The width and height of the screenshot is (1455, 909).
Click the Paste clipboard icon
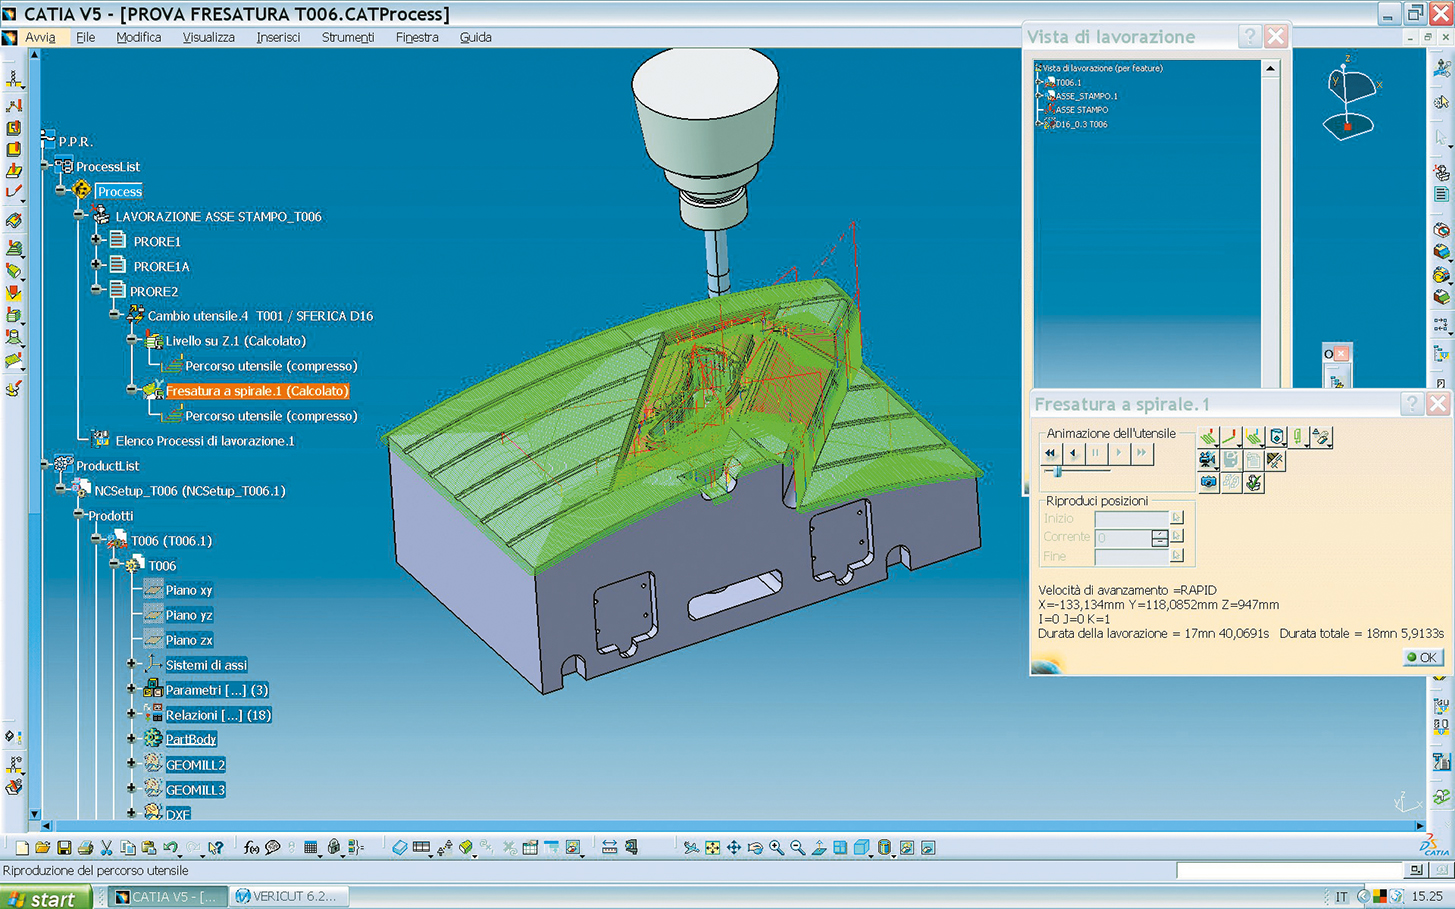[x=149, y=848]
